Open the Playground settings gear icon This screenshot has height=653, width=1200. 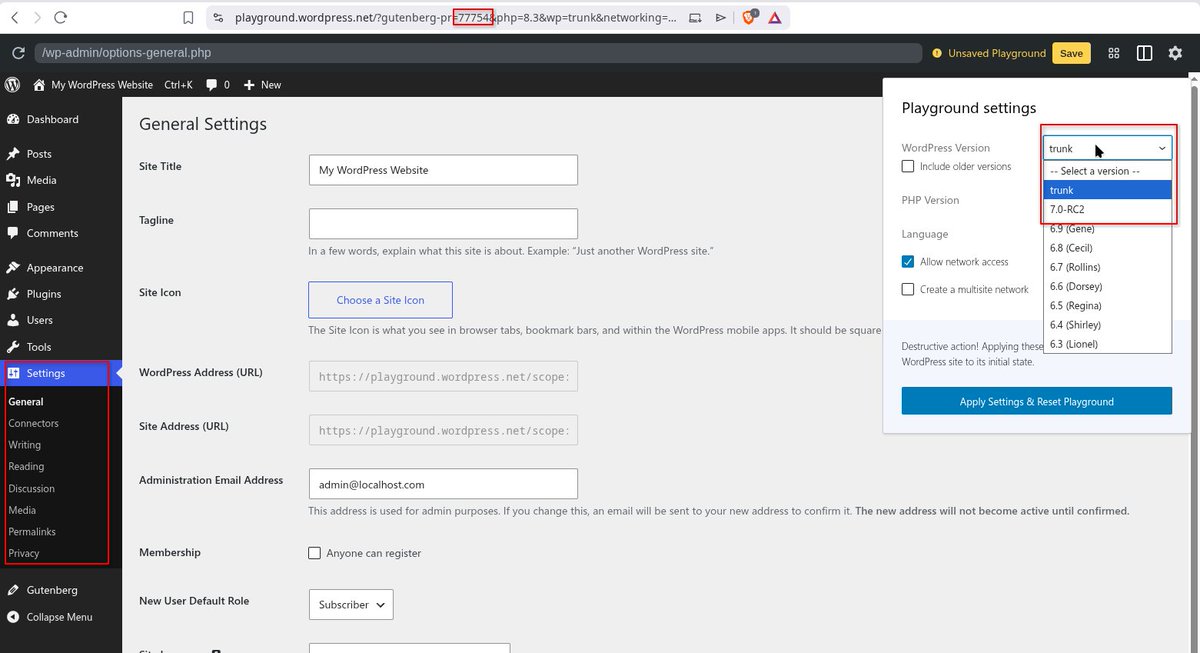pos(1176,53)
